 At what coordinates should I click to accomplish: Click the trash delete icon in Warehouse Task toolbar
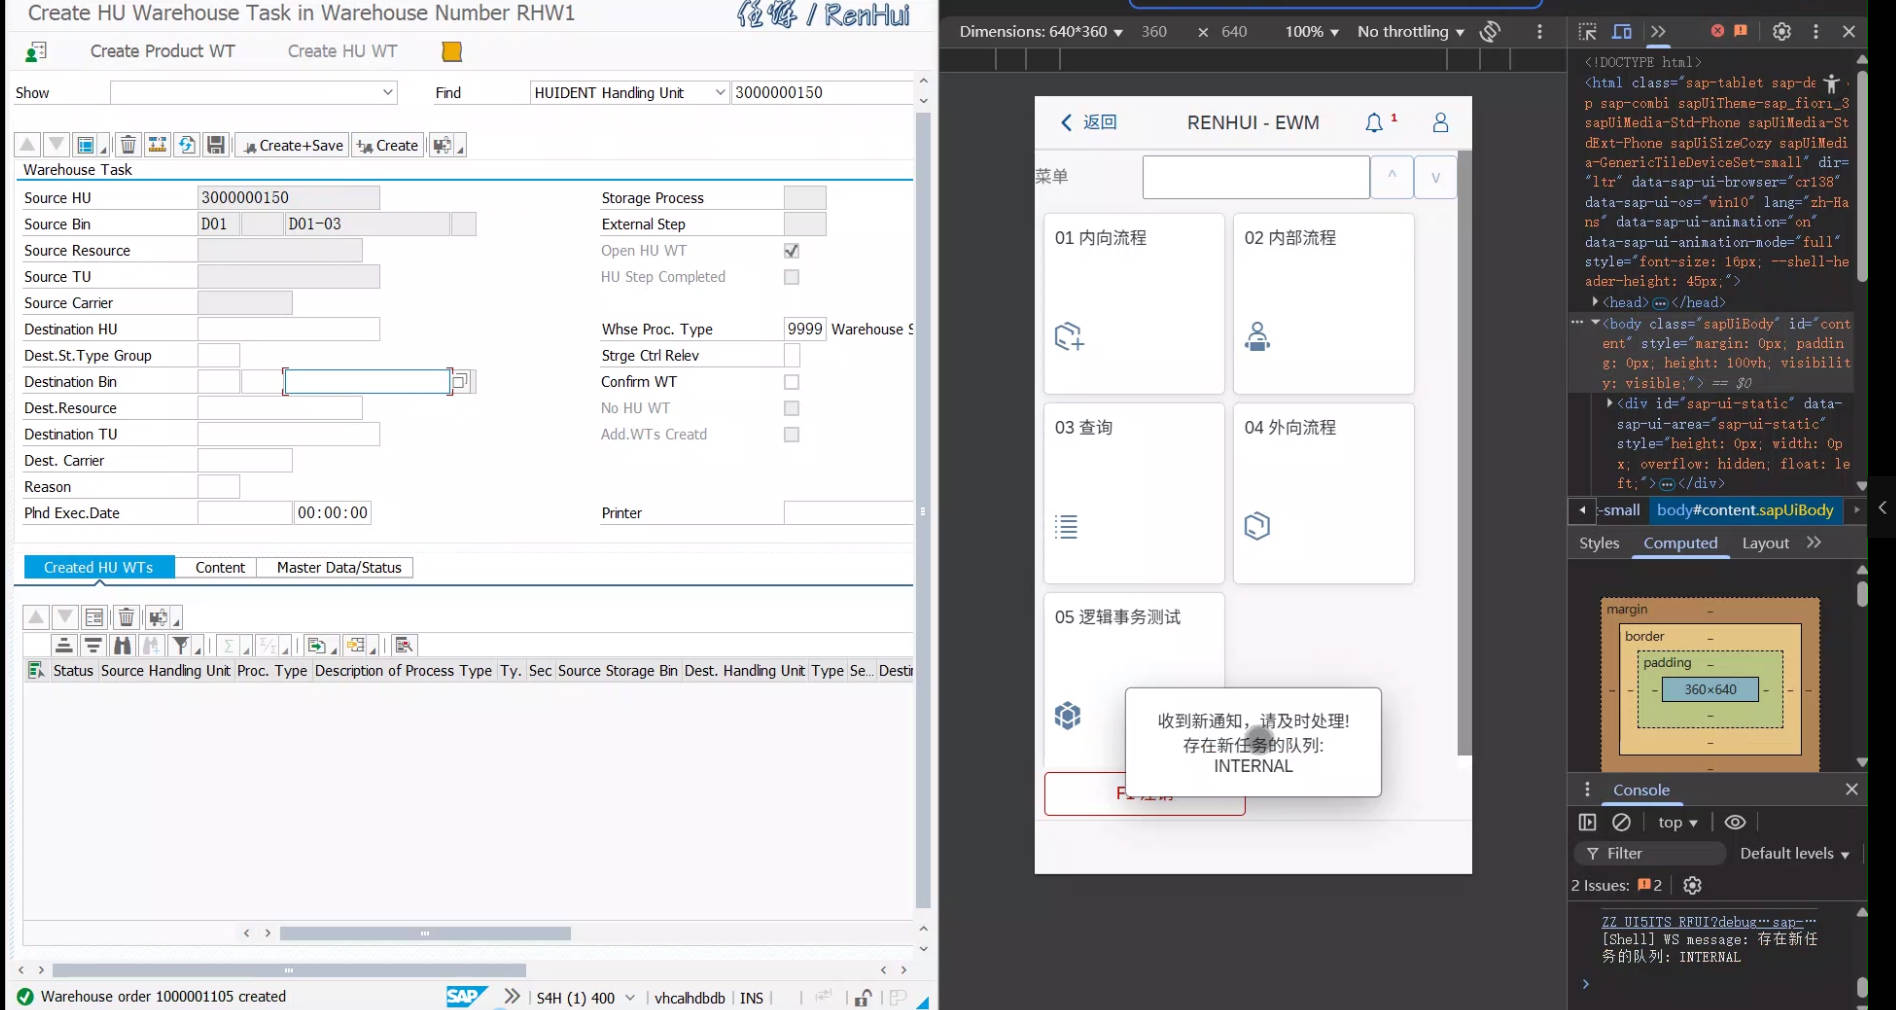(x=128, y=145)
